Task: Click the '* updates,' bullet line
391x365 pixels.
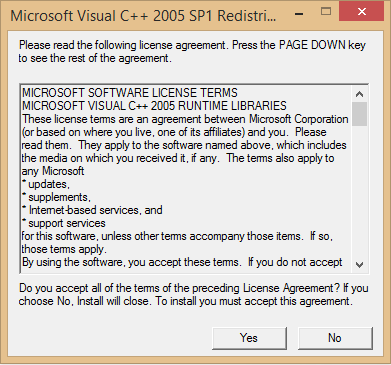Action: 46,184
